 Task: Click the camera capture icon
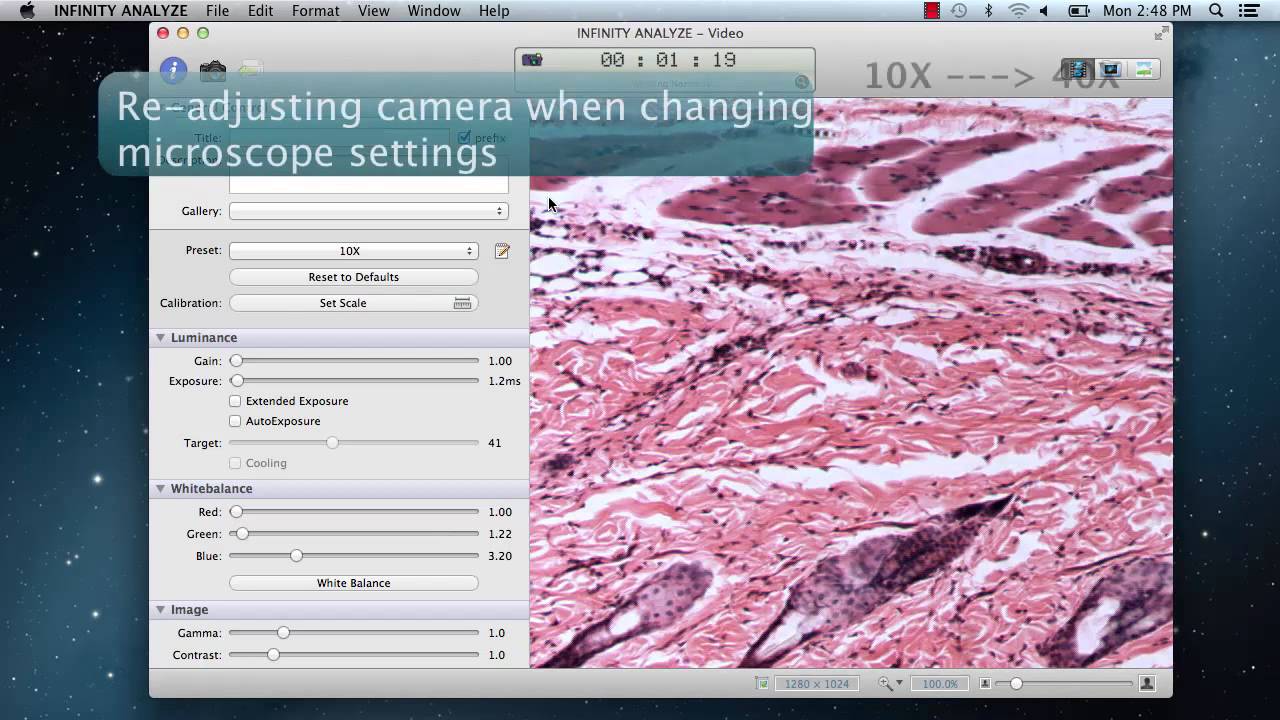click(212, 70)
